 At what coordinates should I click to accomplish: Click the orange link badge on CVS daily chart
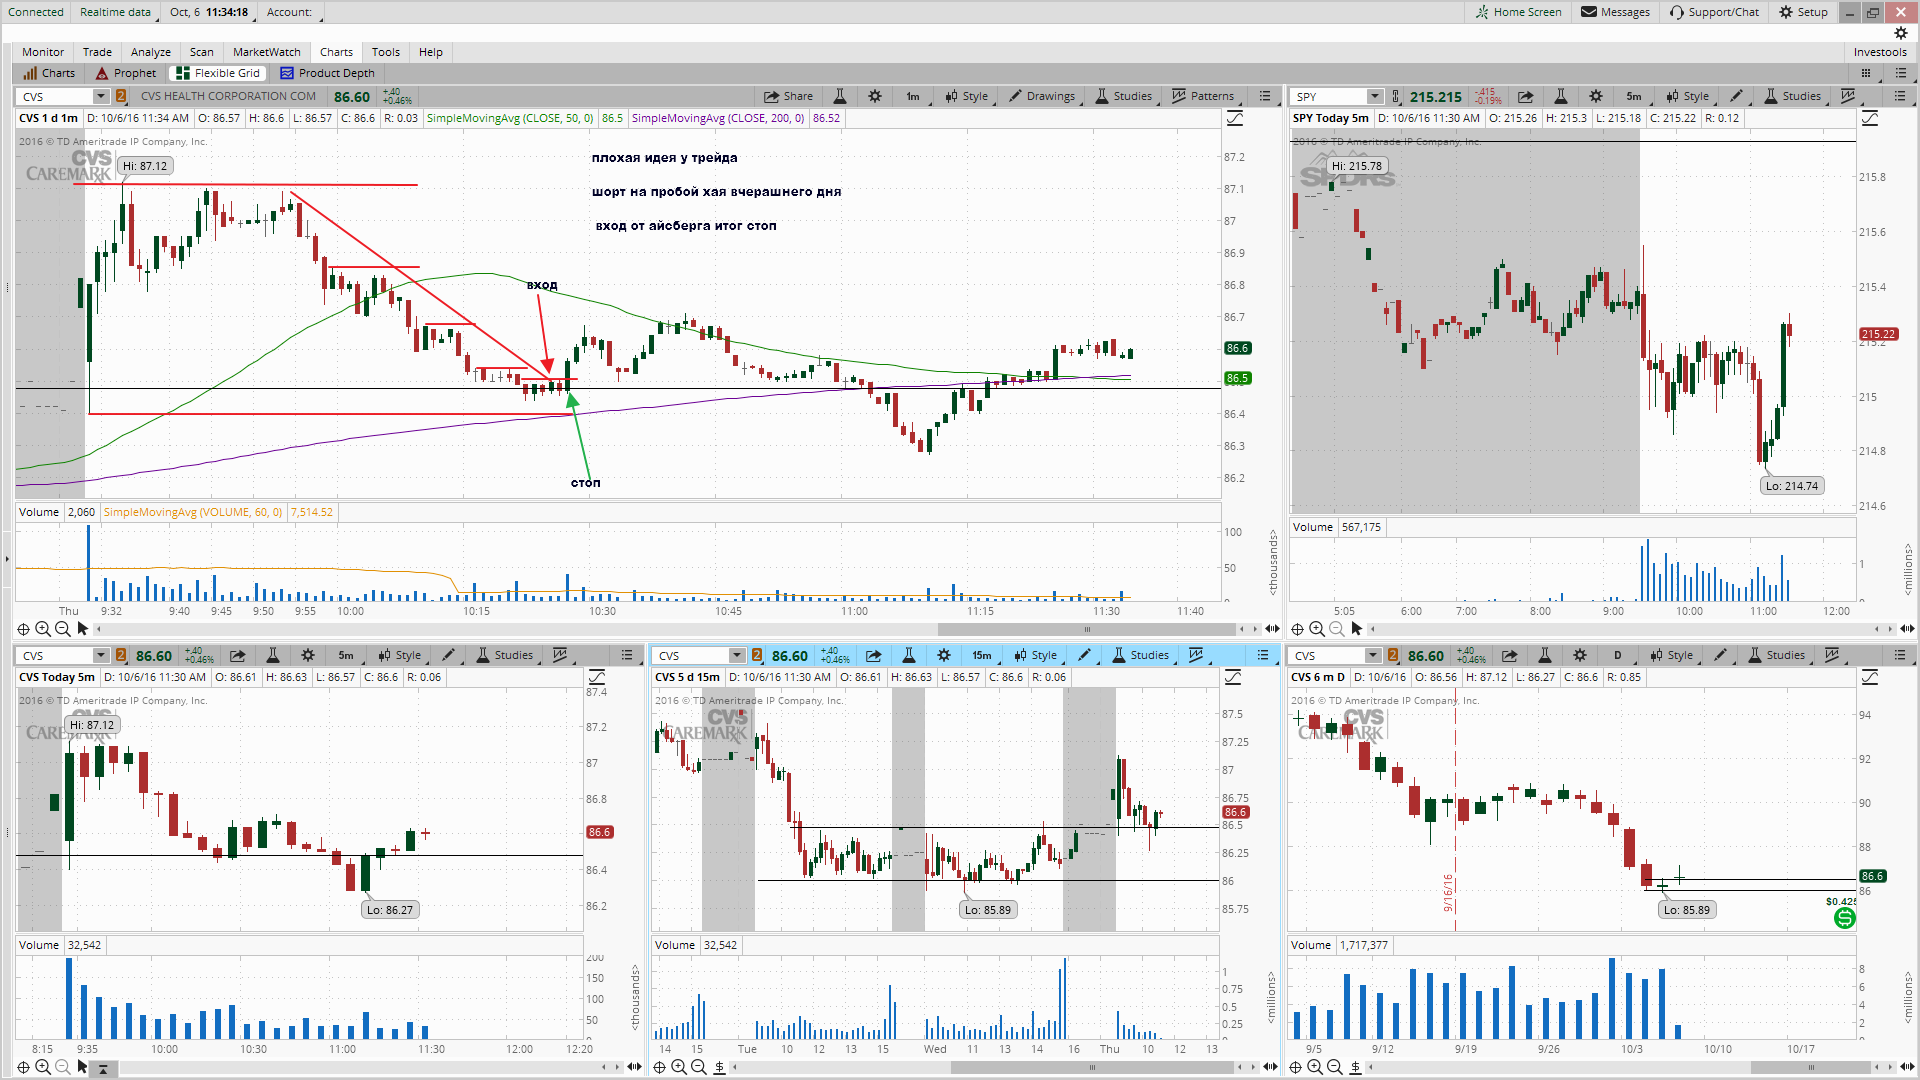click(x=1393, y=655)
